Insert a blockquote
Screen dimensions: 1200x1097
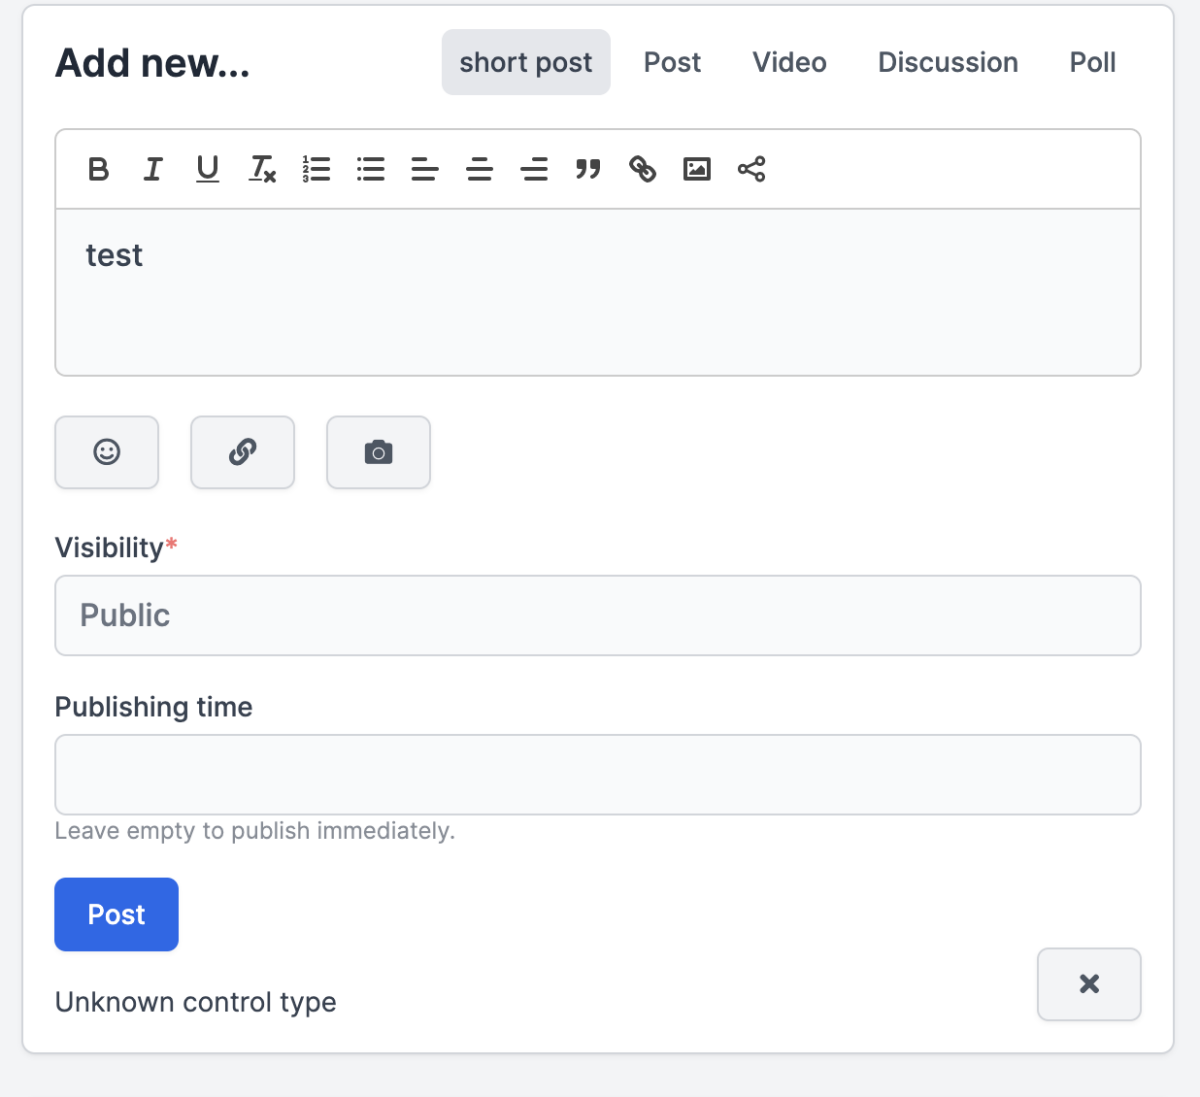click(x=588, y=169)
